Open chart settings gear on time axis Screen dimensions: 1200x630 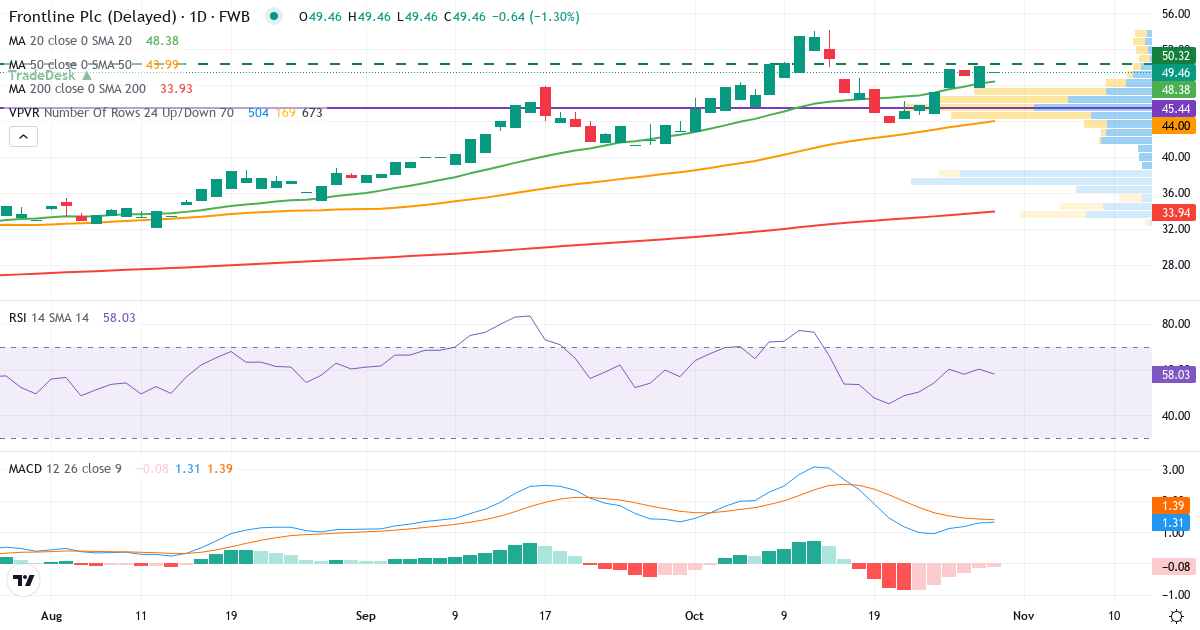[1177, 616]
